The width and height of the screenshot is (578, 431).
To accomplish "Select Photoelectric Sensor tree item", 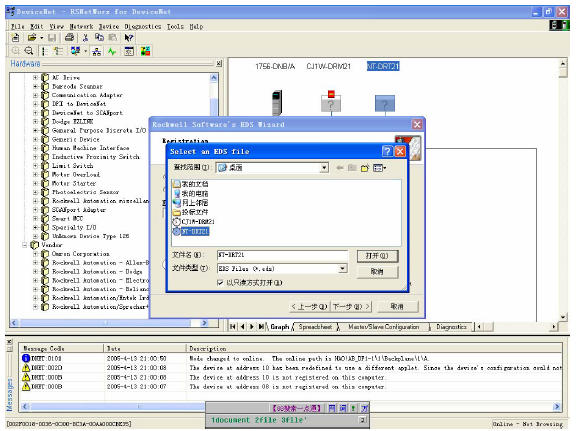I will click(x=86, y=192).
